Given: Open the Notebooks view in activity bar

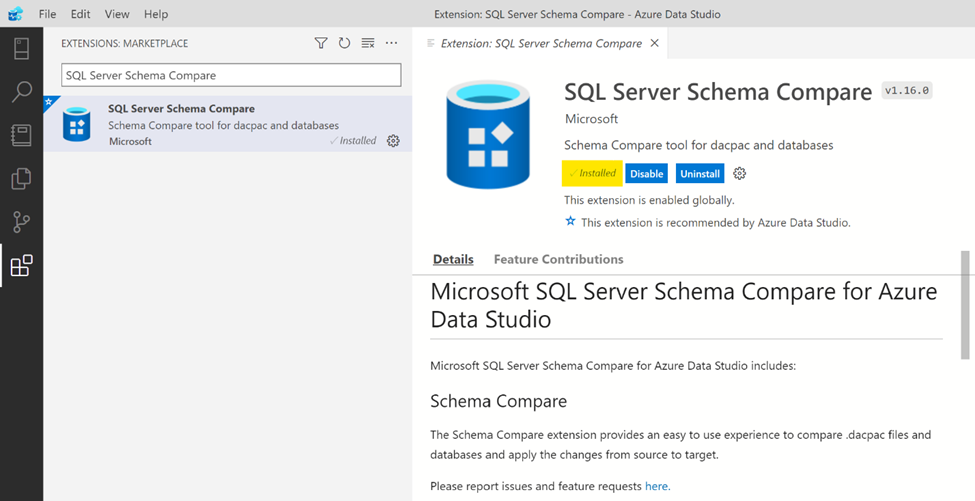Looking at the screenshot, I should click(21, 135).
